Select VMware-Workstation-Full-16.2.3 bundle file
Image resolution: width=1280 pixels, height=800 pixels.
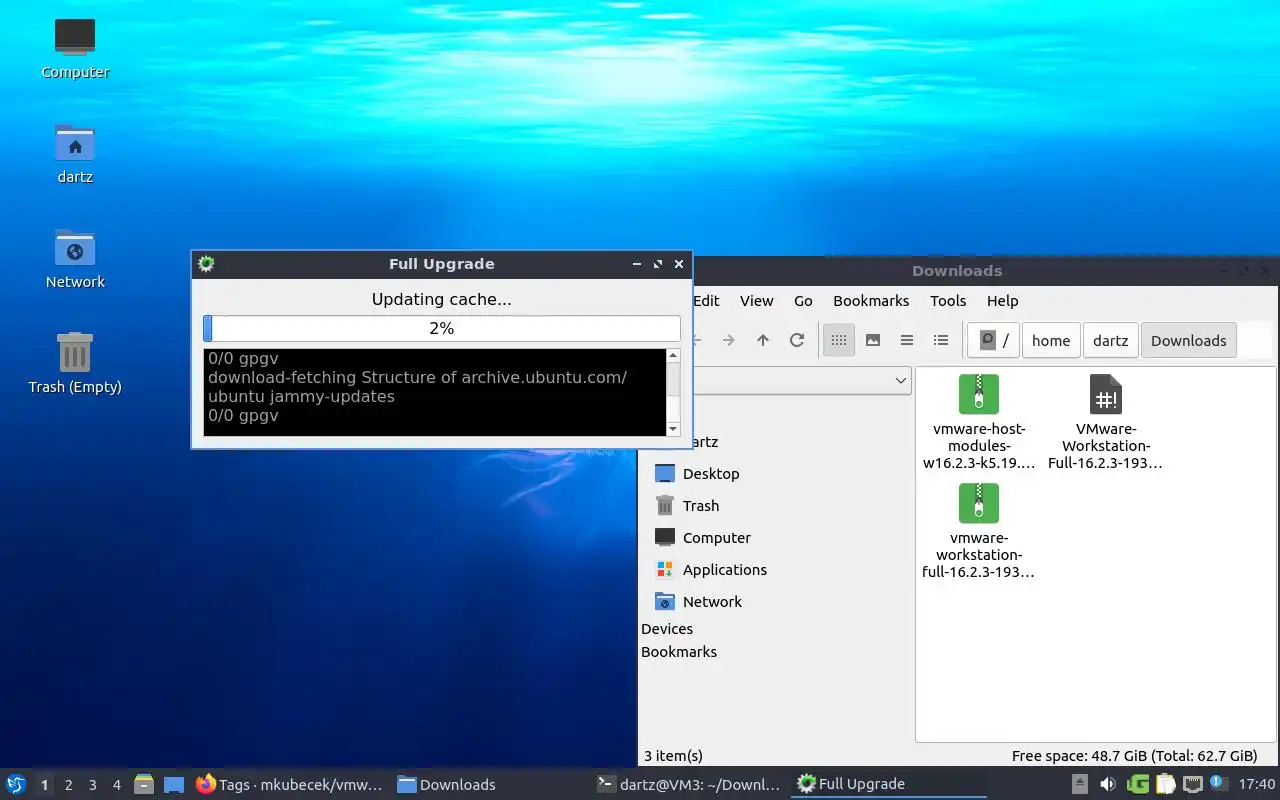click(1105, 422)
